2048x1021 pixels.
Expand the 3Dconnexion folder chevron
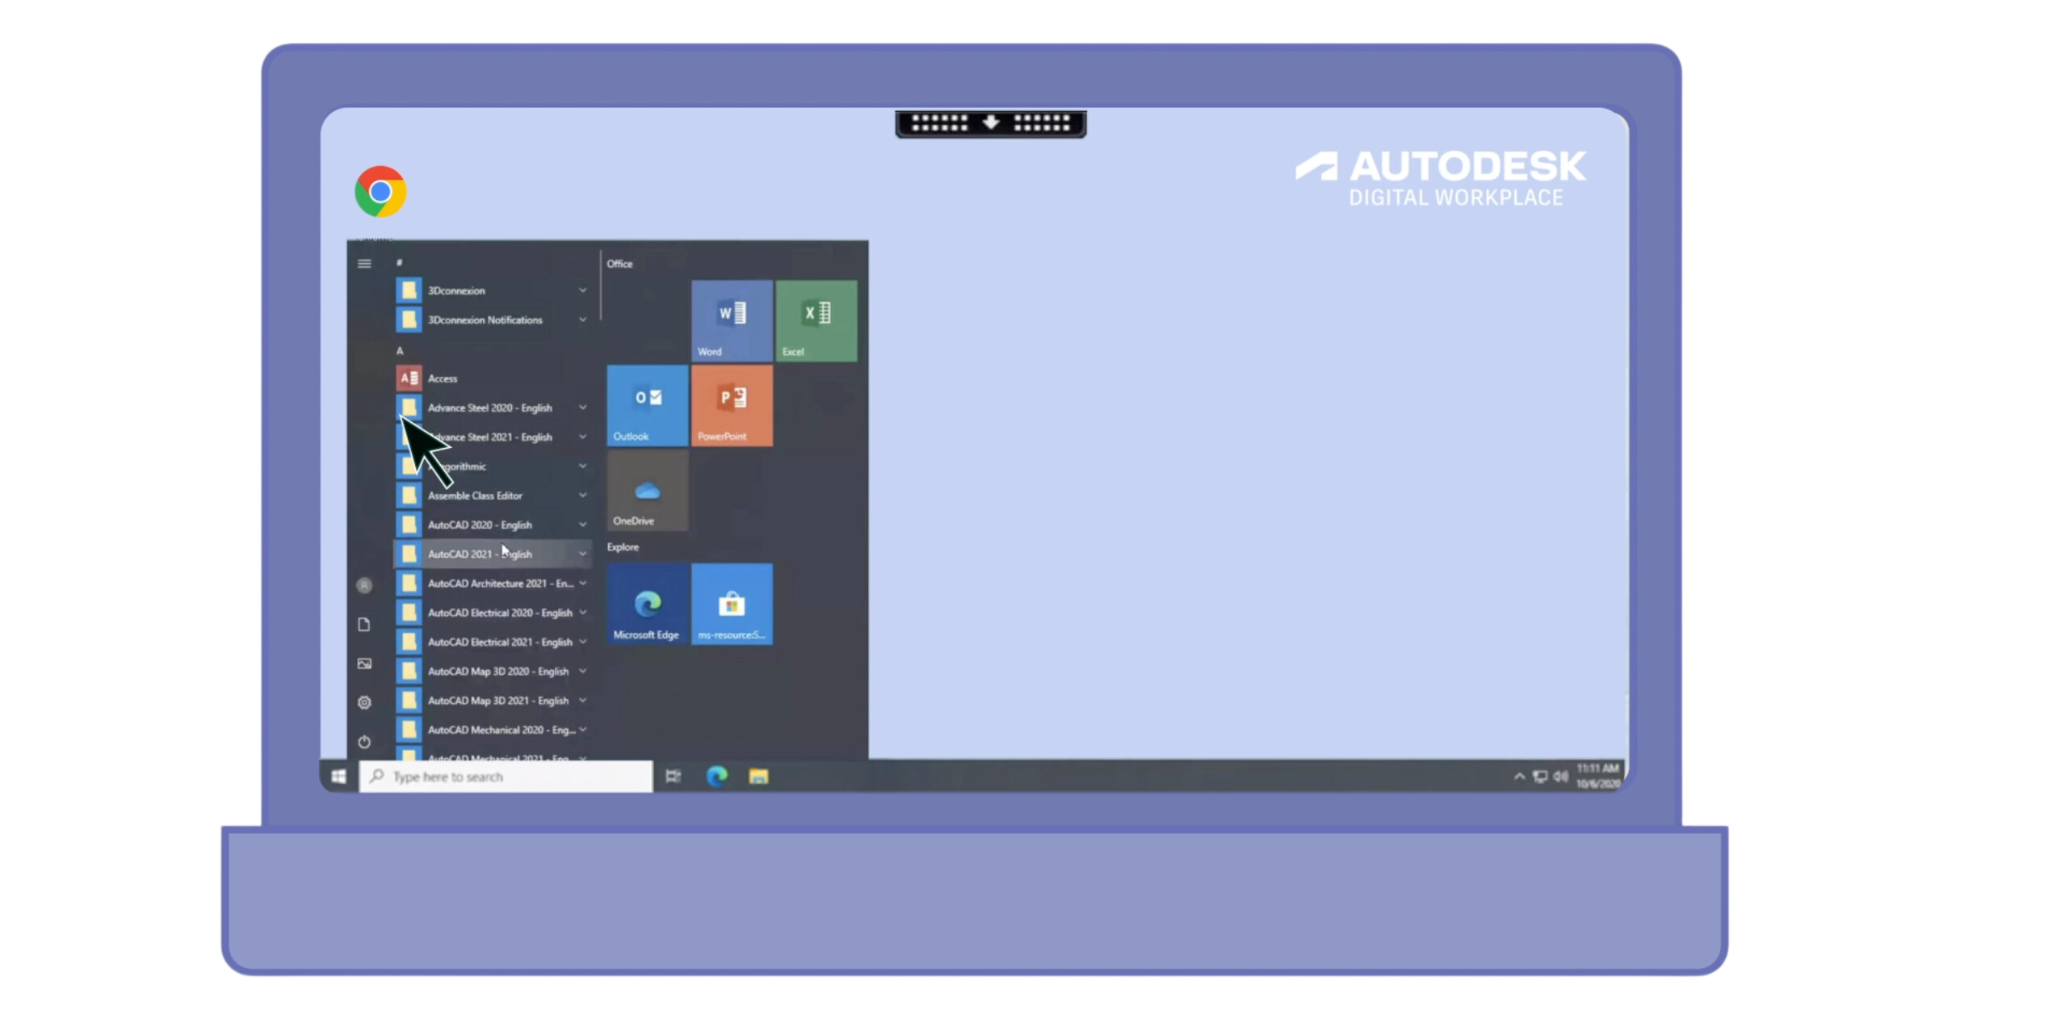coord(583,291)
